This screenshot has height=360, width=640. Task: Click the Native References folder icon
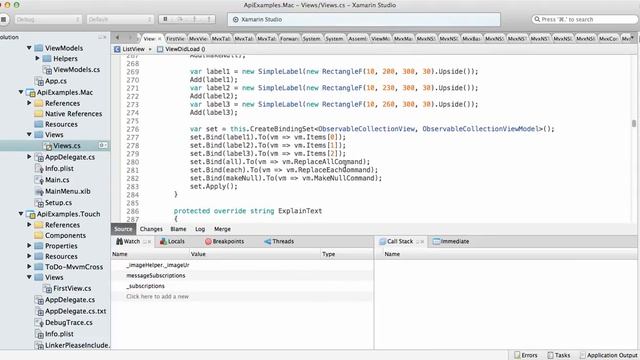pyautogui.click(x=39, y=113)
